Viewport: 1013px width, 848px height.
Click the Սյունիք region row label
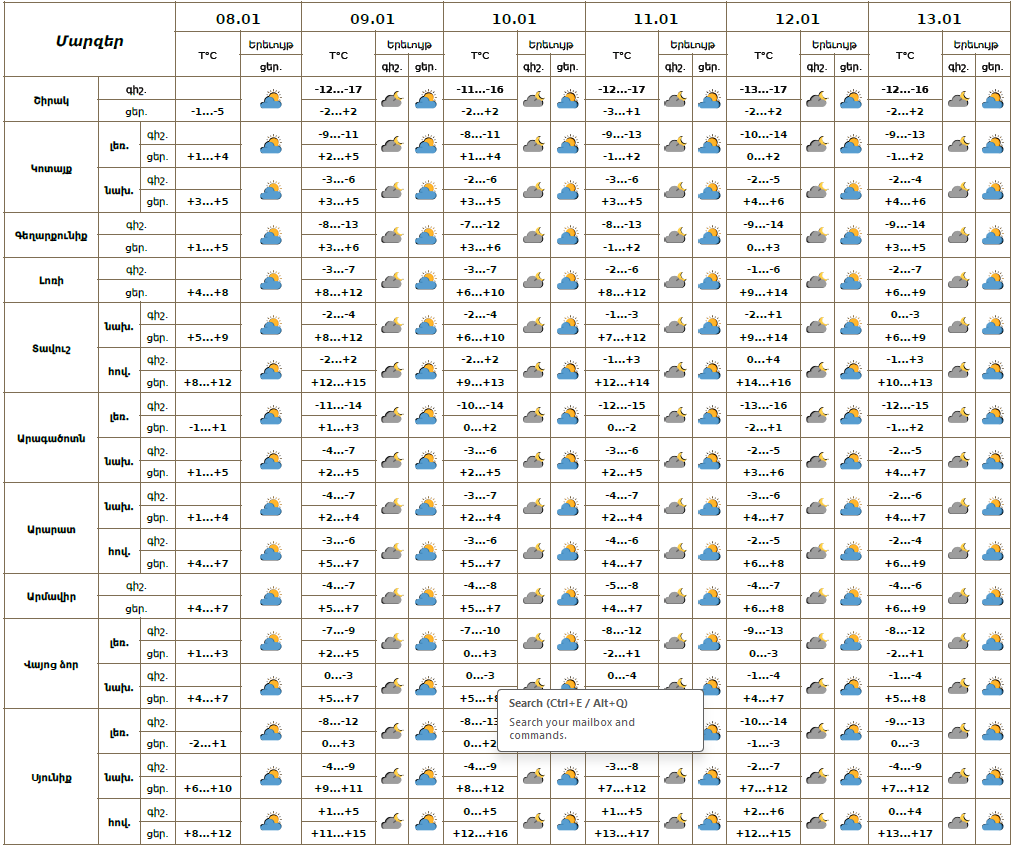51,777
